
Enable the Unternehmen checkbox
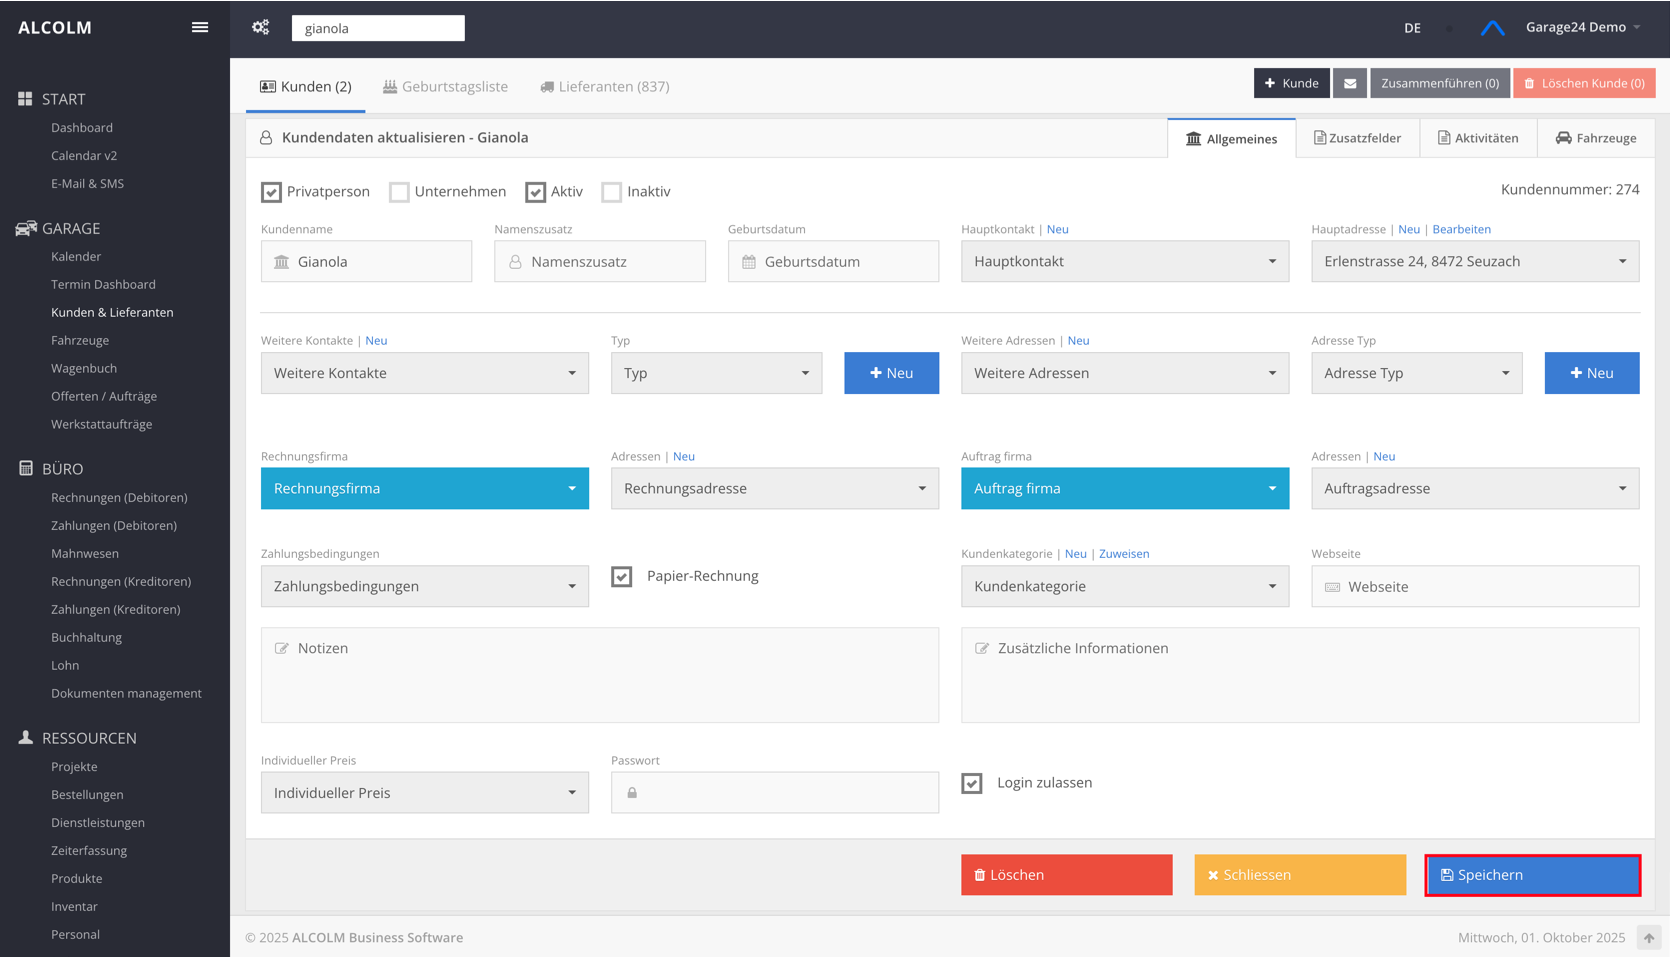(400, 192)
